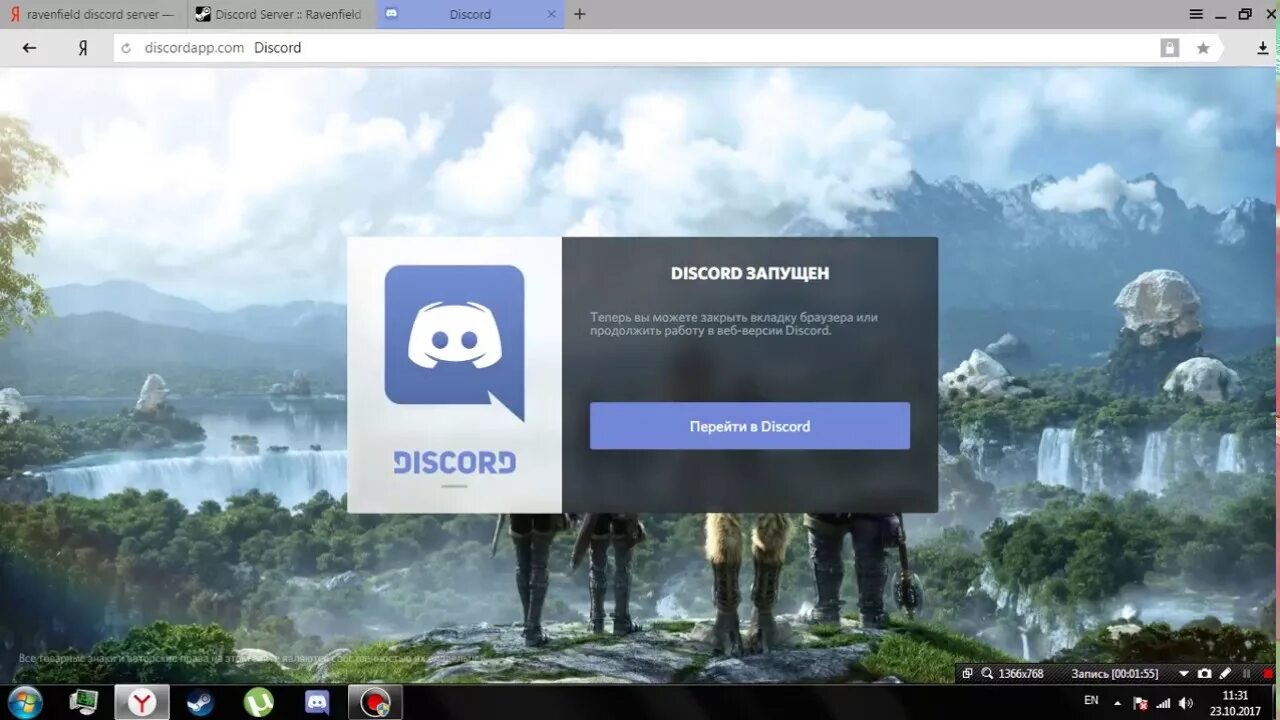Stop recording with the red button
This screenshot has height=720, width=1280.
[x=1268, y=674]
